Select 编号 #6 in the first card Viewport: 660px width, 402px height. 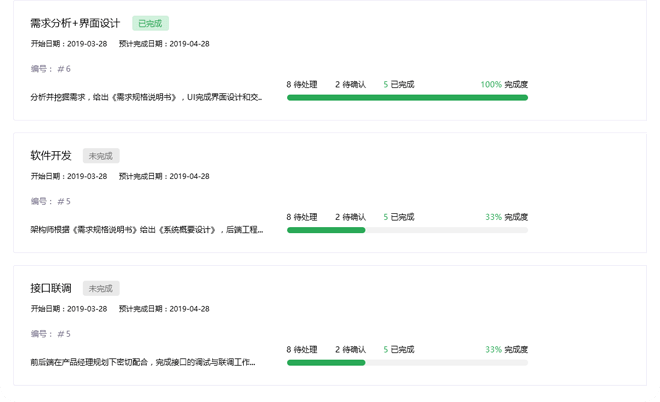click(51, 69)
